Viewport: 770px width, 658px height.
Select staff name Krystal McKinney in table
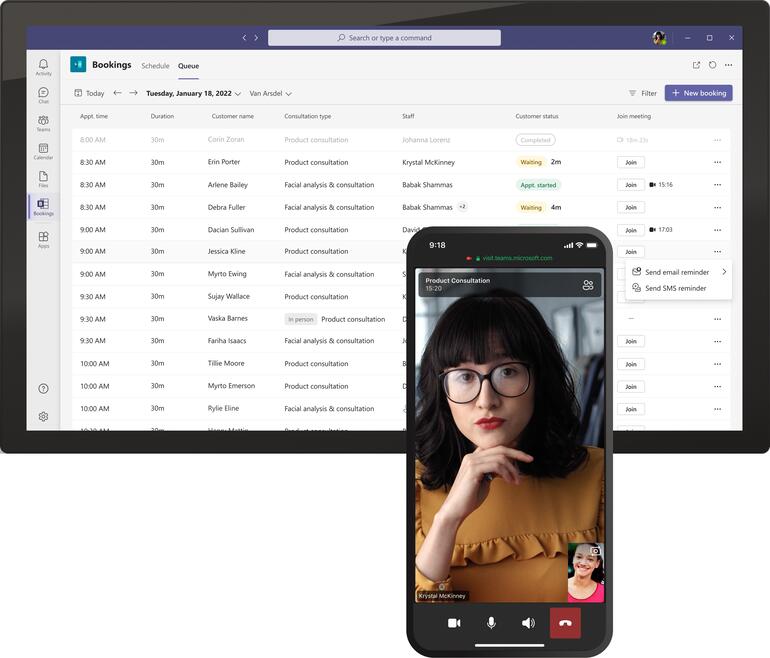(428, 162)
